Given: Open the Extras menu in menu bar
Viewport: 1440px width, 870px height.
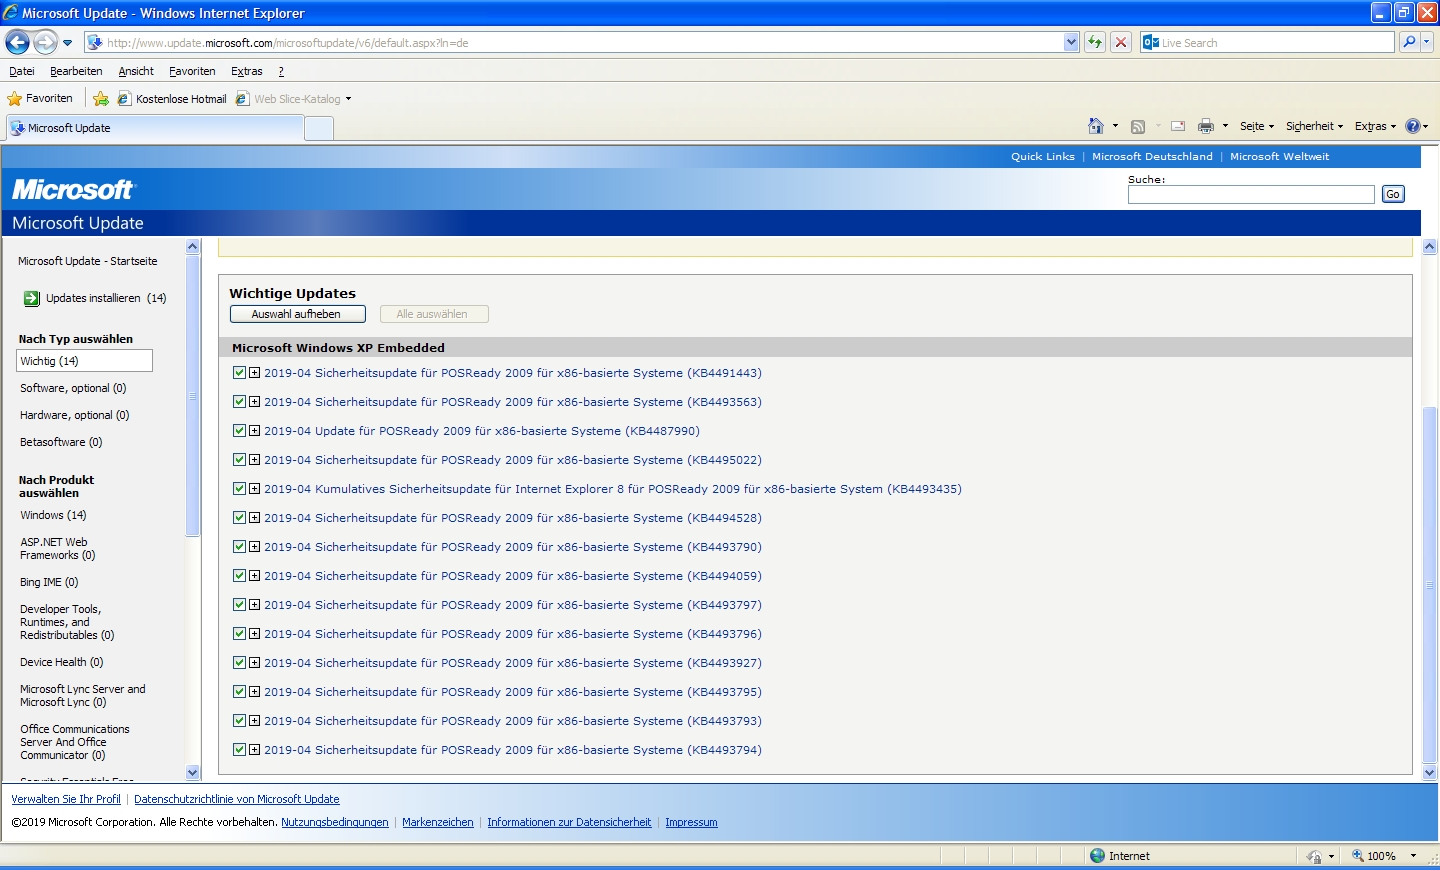Looking at the screenshot, I should tap(246, 71).
